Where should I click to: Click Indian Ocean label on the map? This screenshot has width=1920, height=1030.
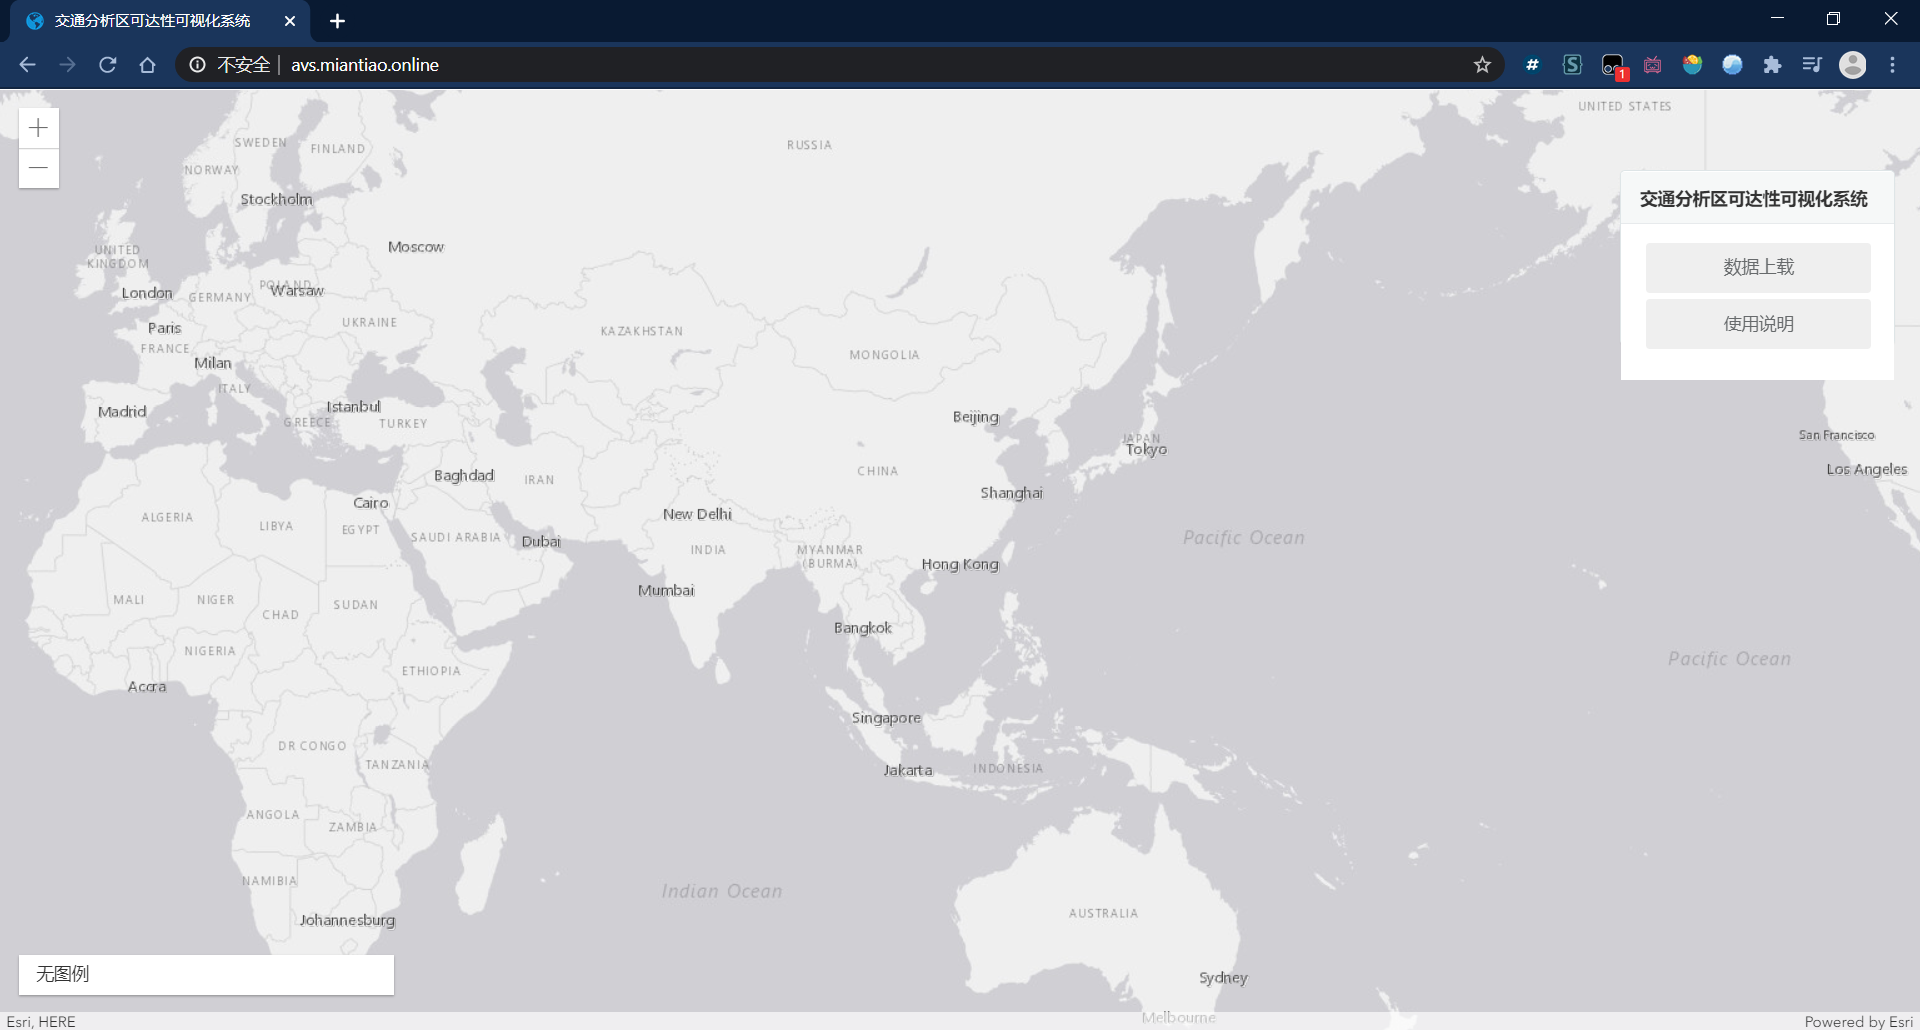(722, 891)
